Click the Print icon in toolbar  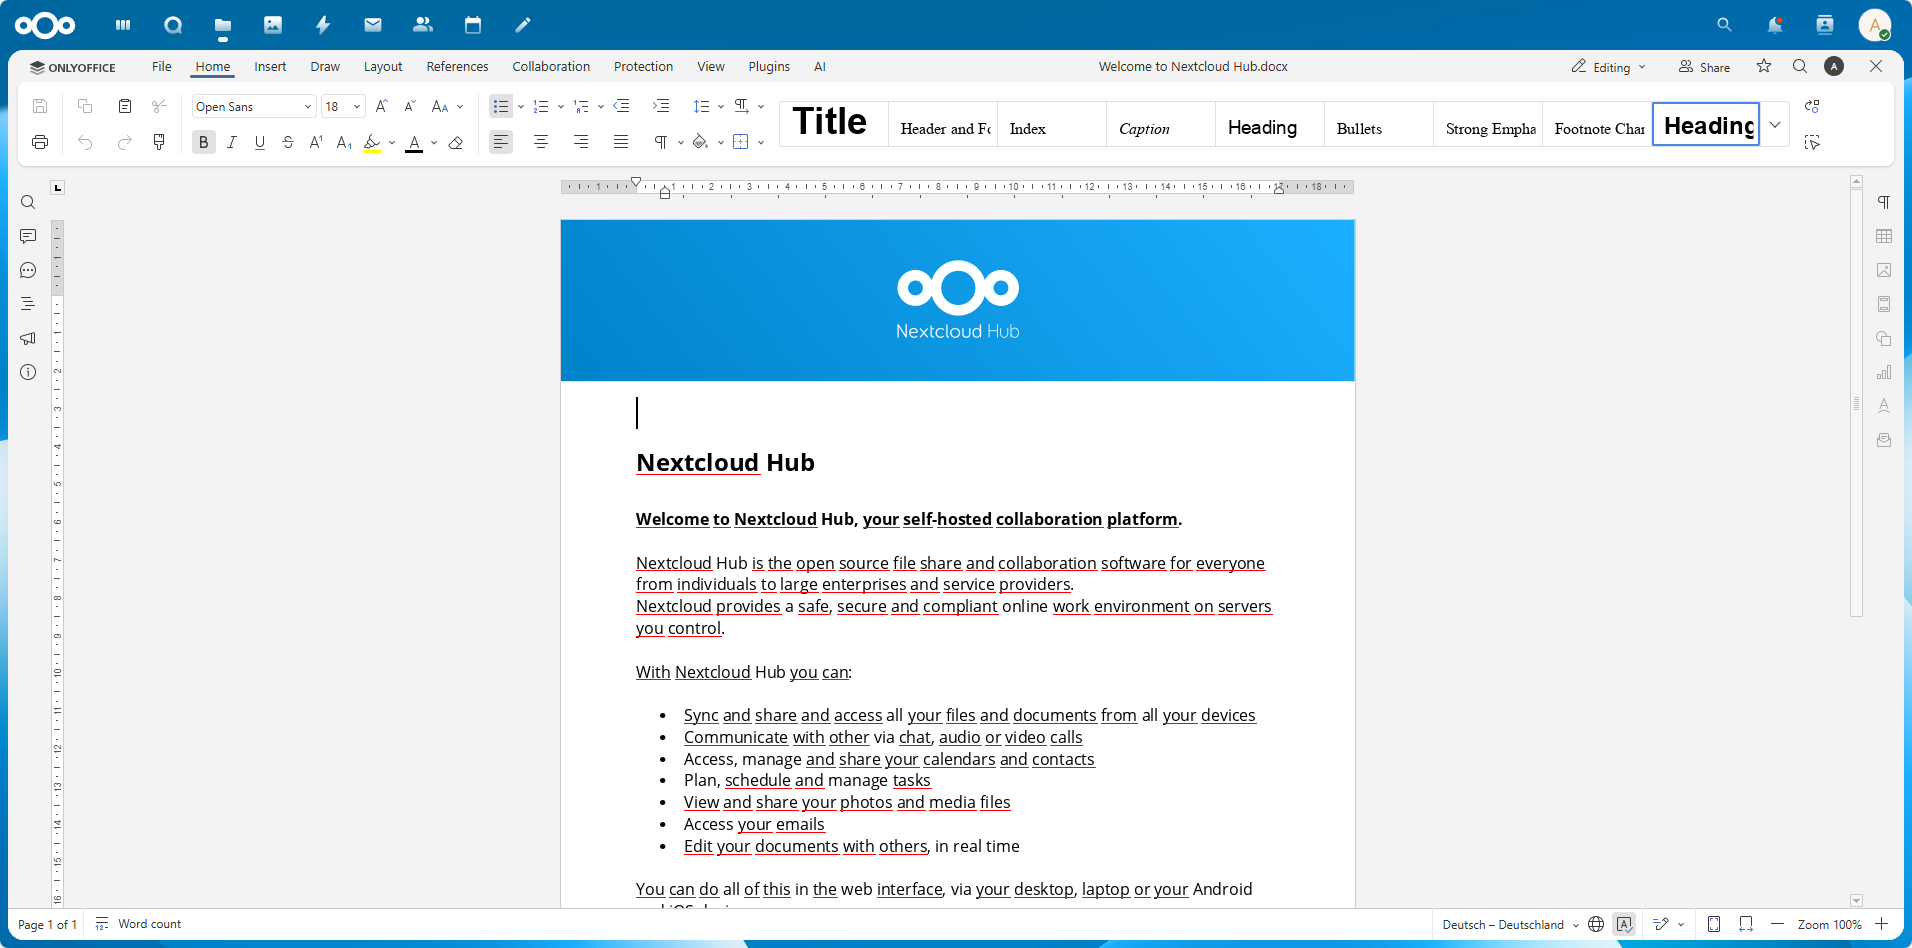click(40, 142)
